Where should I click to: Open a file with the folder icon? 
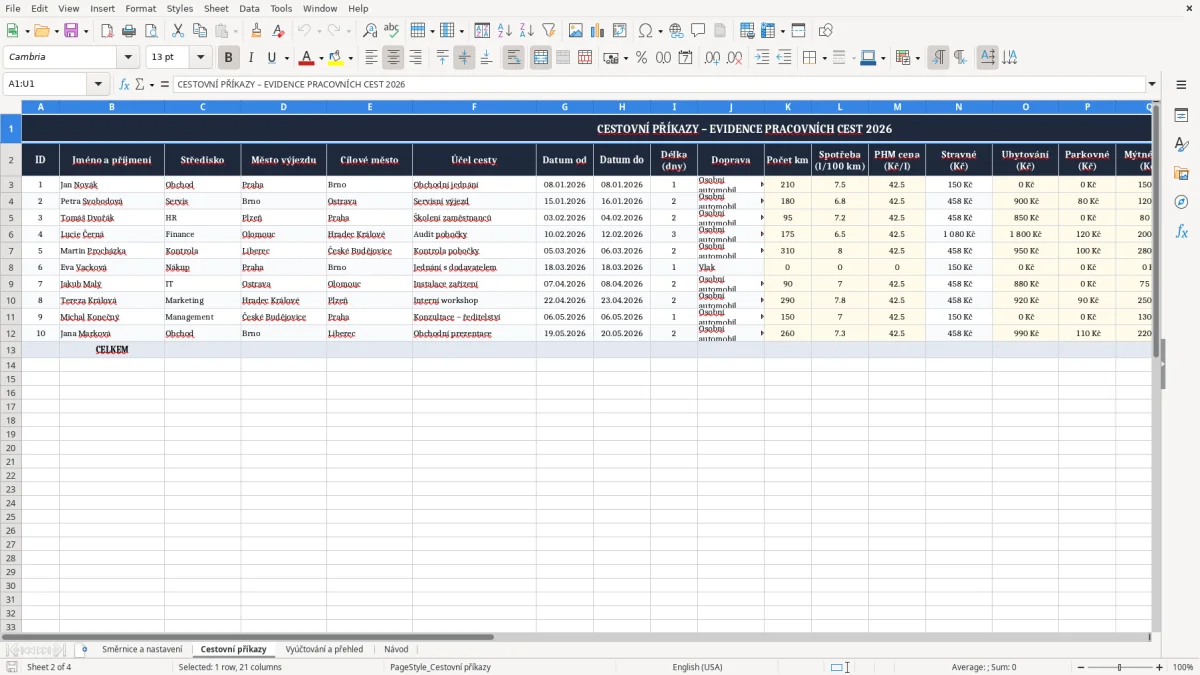click(x=41, y=31)
